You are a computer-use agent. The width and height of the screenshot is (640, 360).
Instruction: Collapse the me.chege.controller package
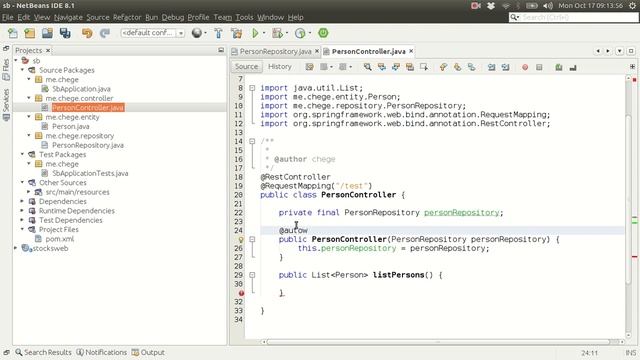[x=29, y=98]
